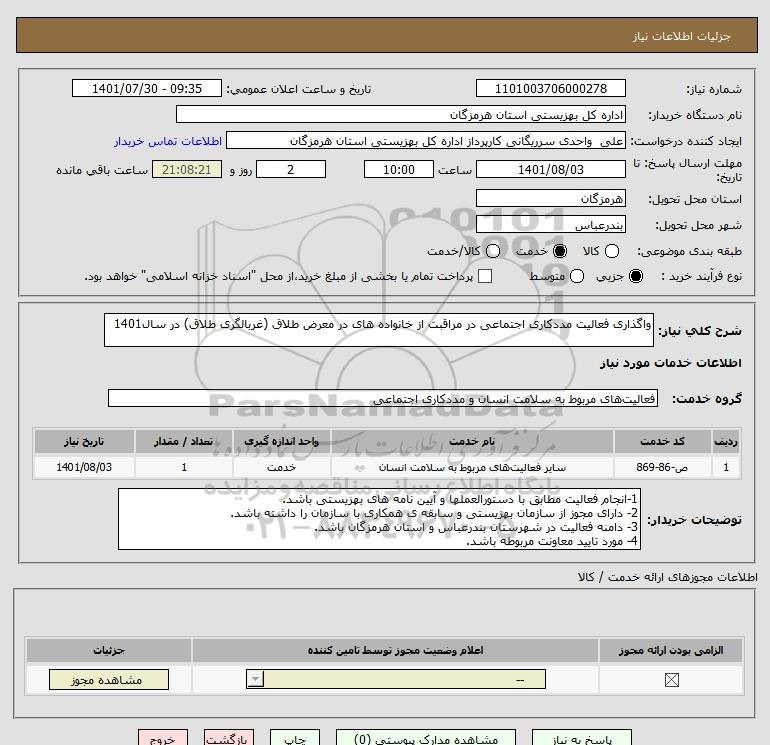
Task: Click the table date cell 1401/08/03
Action: [84, 467]
